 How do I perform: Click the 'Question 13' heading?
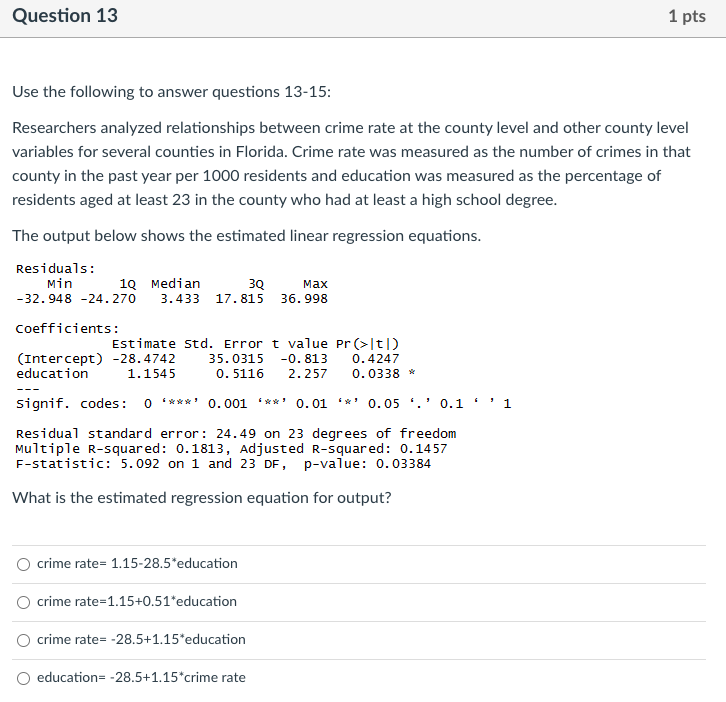click(65, 16)
